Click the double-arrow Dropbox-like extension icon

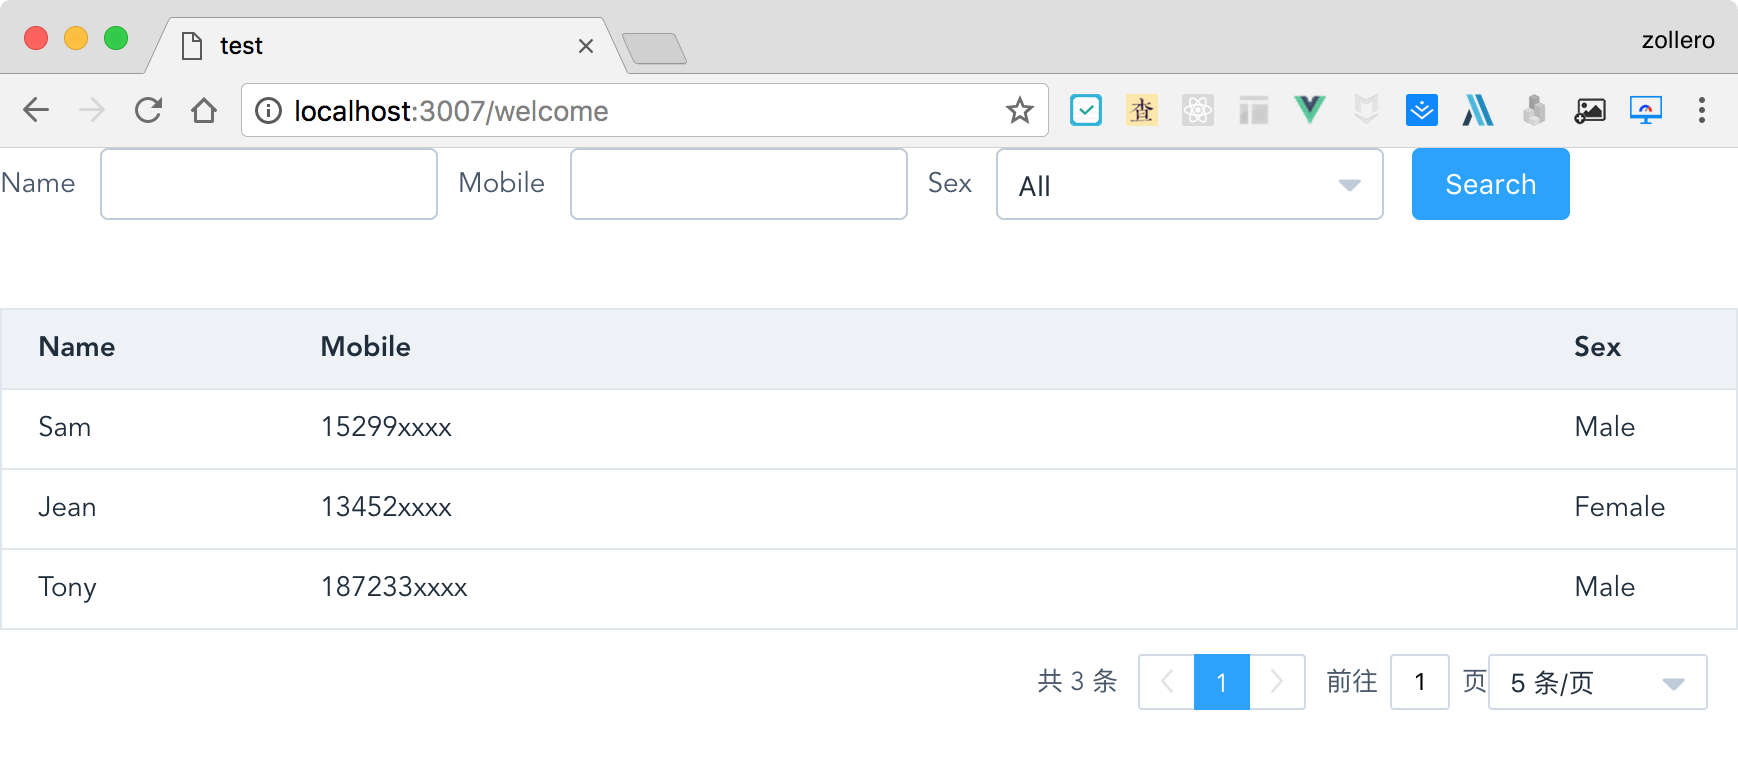point(1421,110)
